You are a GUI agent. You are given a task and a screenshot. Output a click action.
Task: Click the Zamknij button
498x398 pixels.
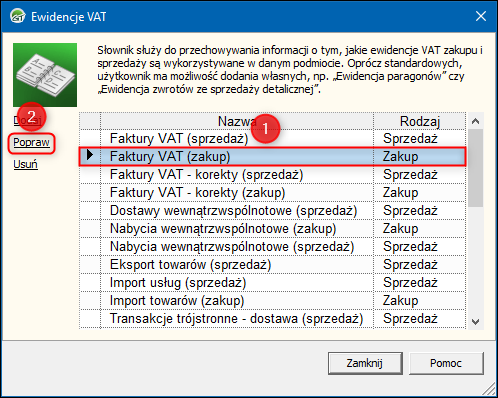(x=365, y=363)
